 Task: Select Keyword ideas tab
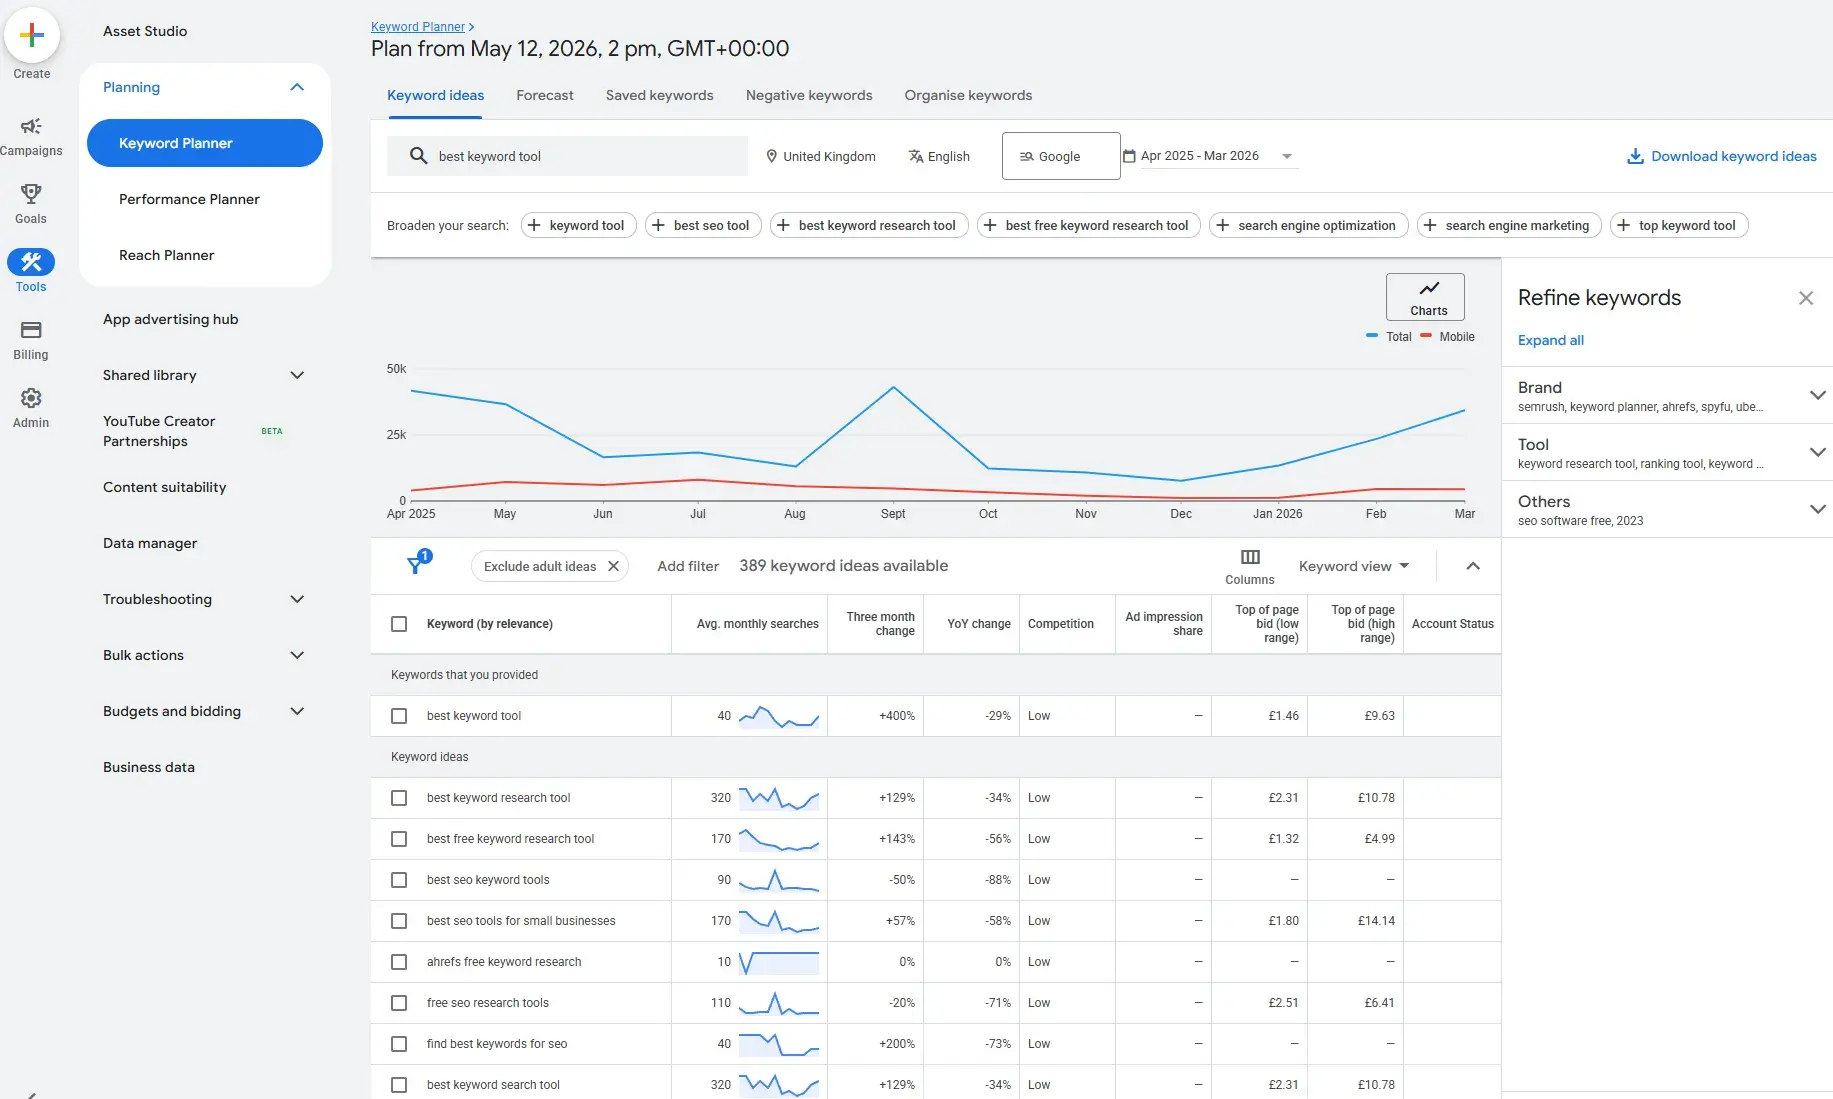[436, 95]
